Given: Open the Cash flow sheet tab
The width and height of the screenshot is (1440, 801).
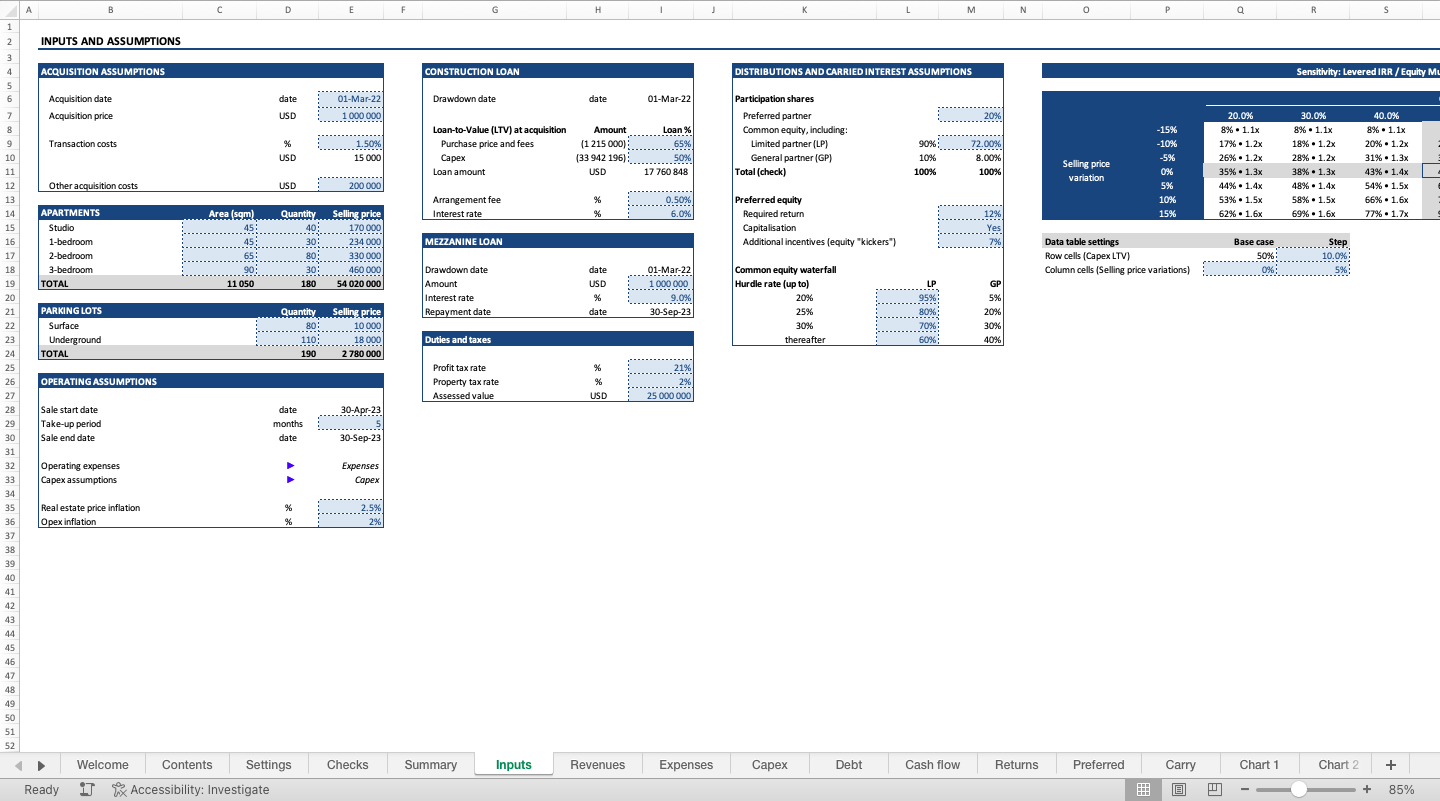Looking at the screenshot, I should [933, 765].
